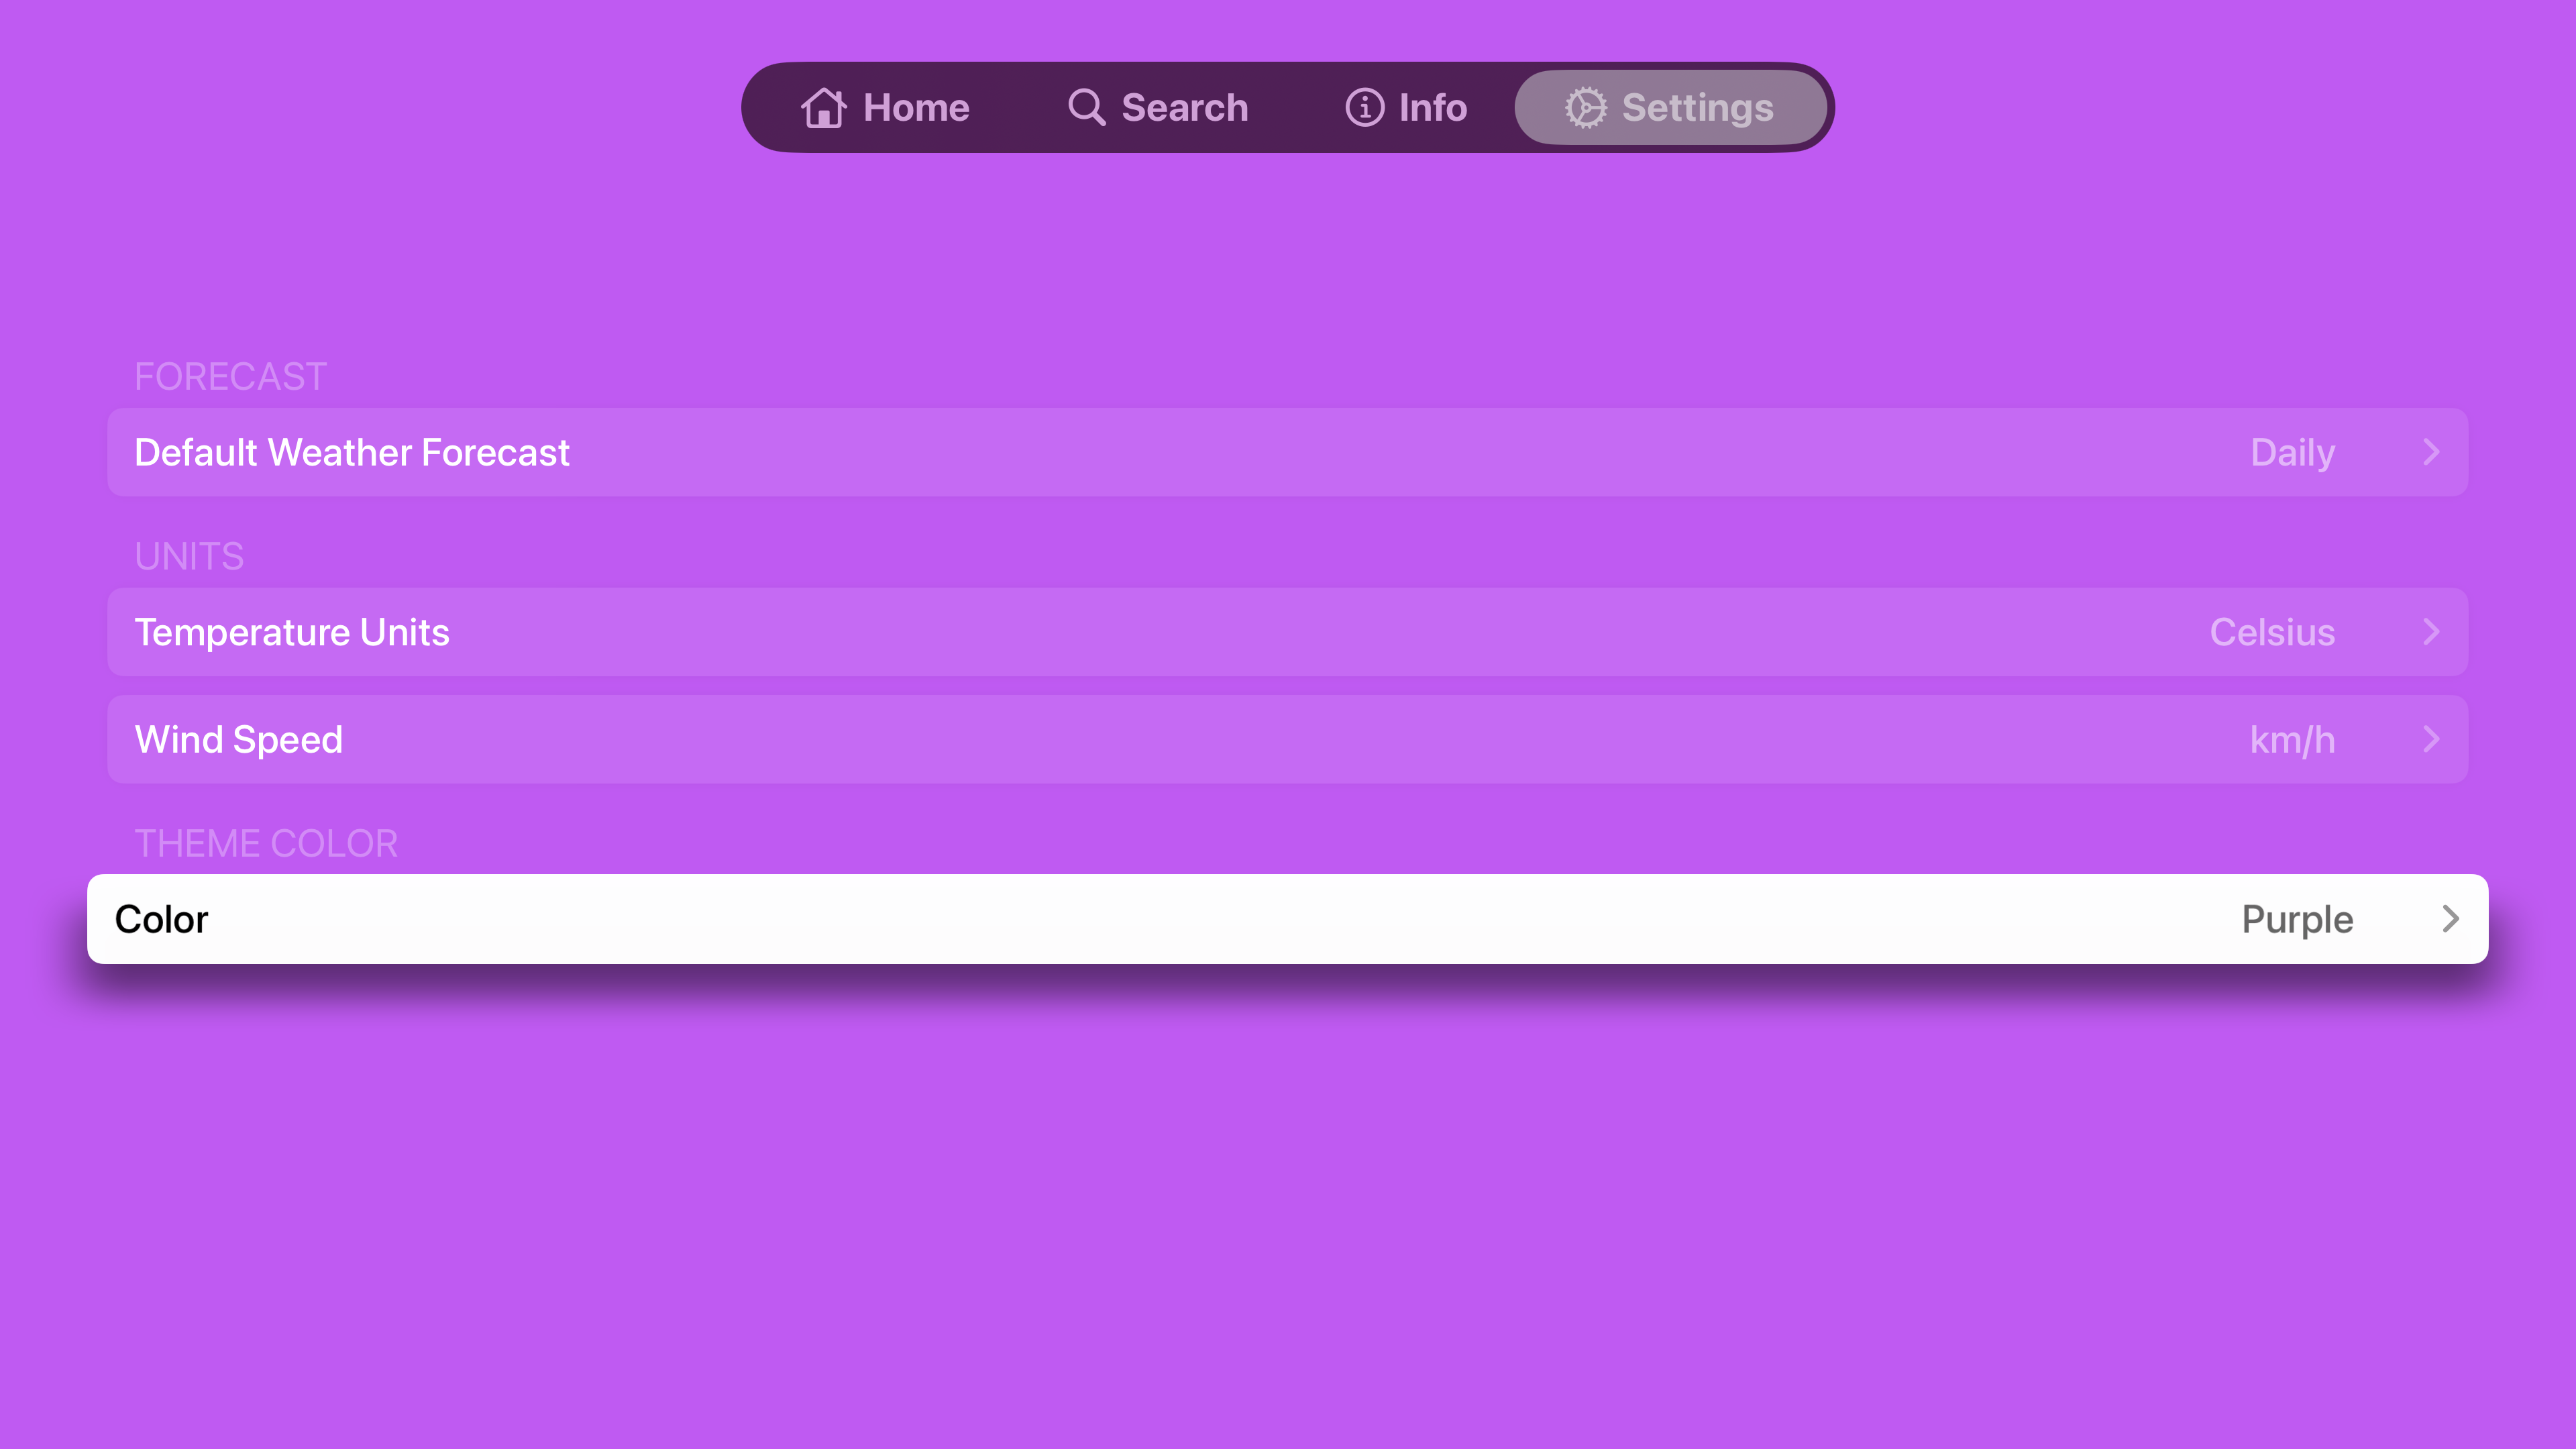Screen dimensions: 2576x1449
Task: Expand chevron on Wind Speed row
Action: [2432, 739]
